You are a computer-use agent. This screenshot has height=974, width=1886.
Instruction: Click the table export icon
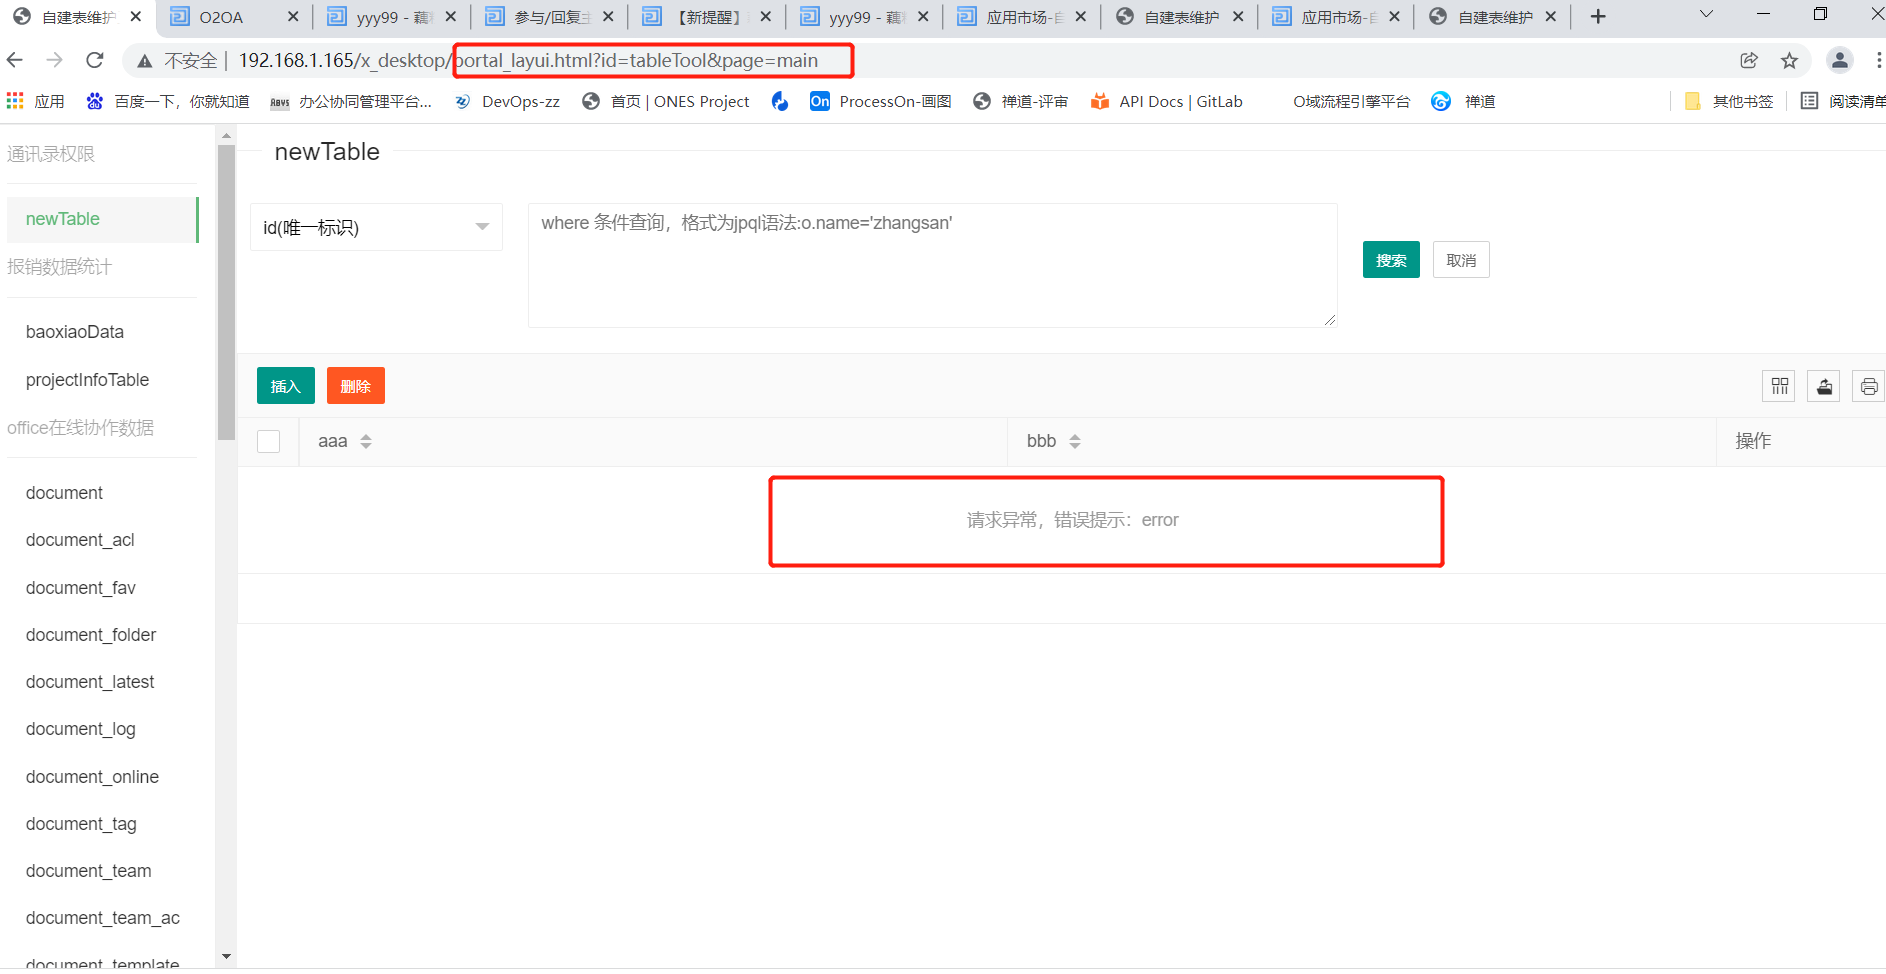(1825, 386)
